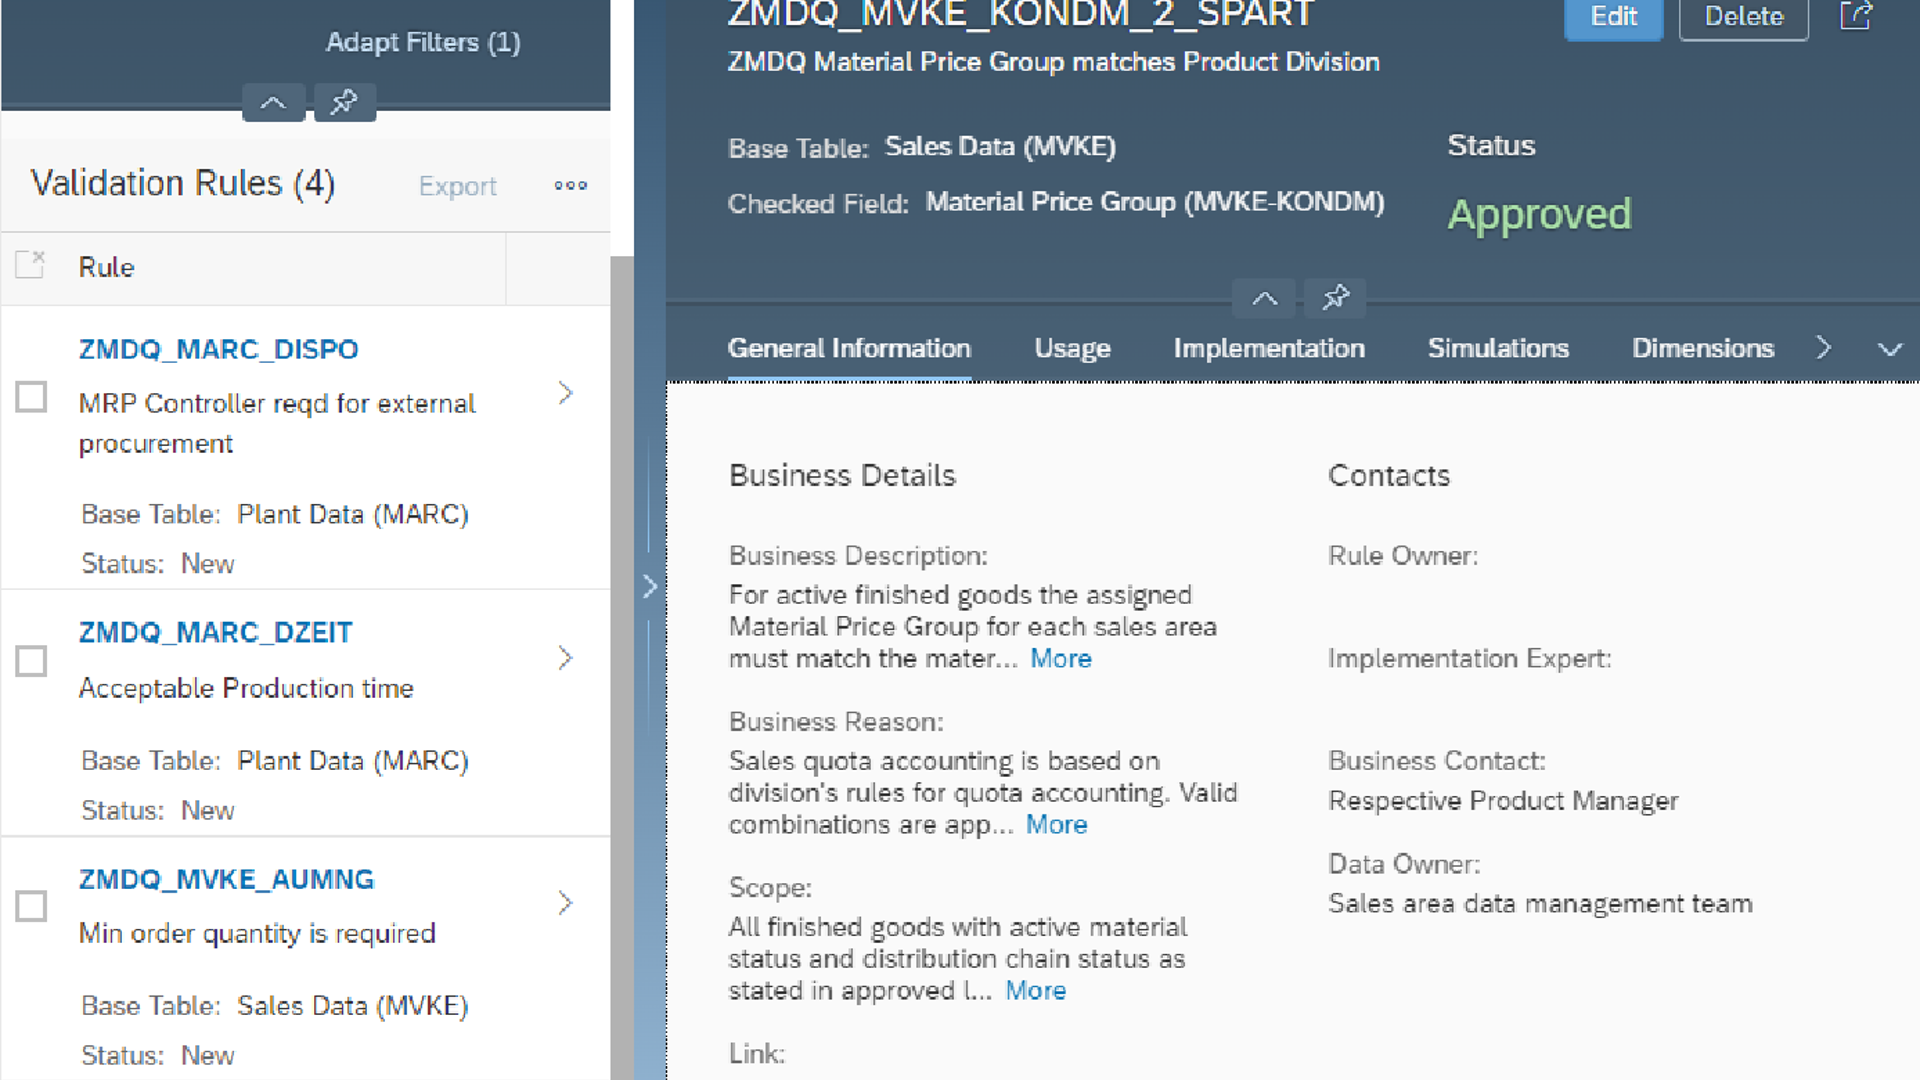Click the deselect-all icon beside Rule column
The height and width of the screenshot is (1080, 1920).
coord(31,265)
